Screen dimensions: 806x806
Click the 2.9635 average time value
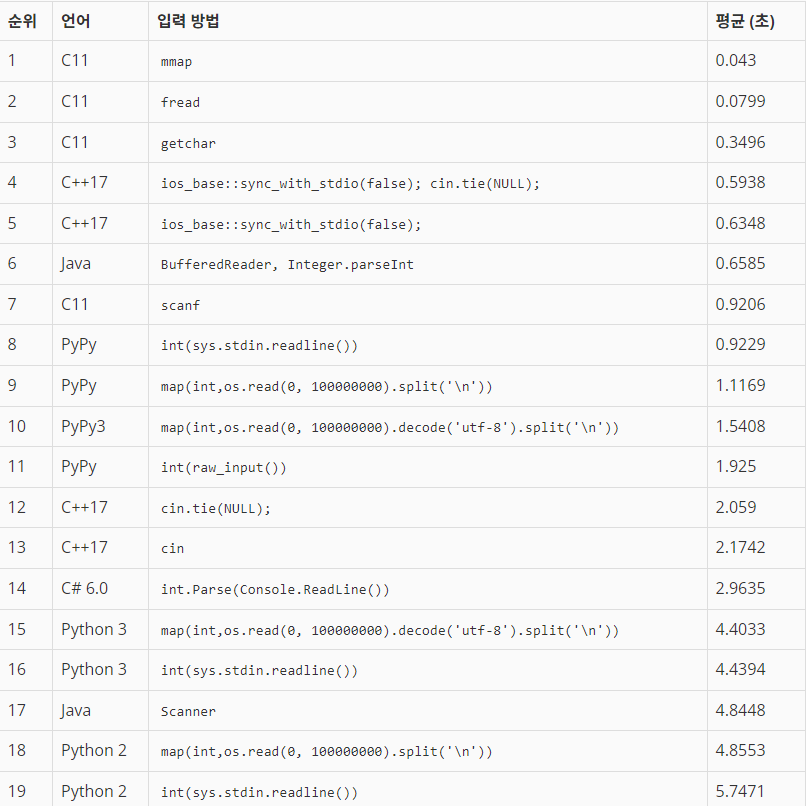[740, 588]
